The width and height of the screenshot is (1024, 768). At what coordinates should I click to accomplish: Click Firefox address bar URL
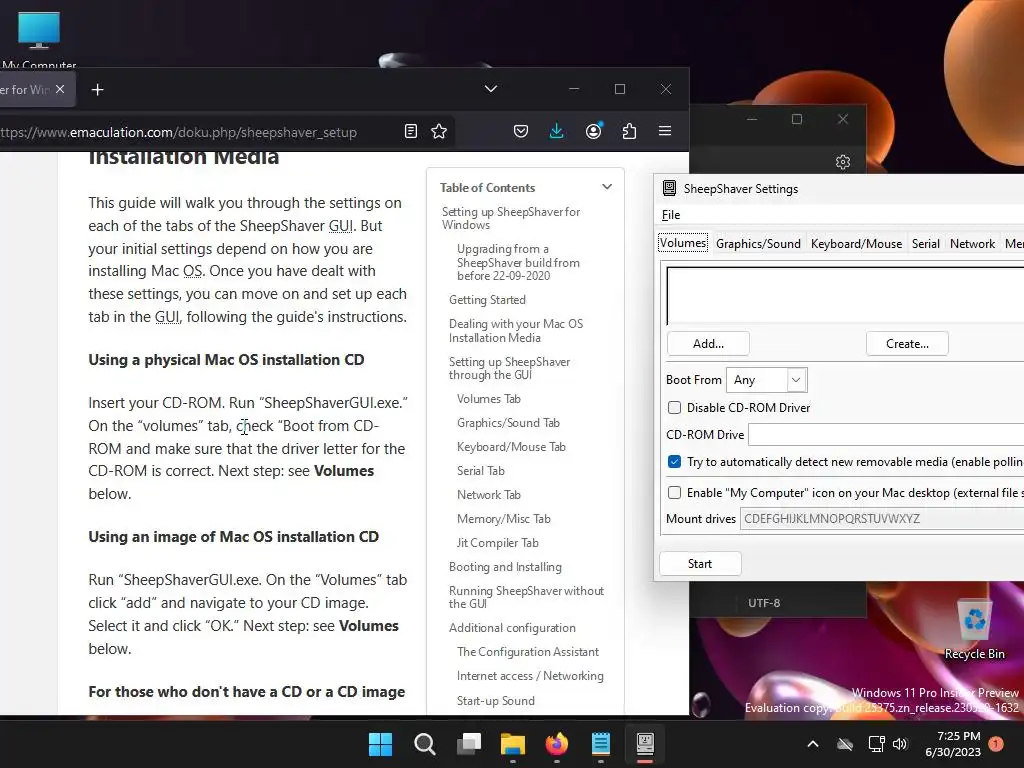coord(178,132)
